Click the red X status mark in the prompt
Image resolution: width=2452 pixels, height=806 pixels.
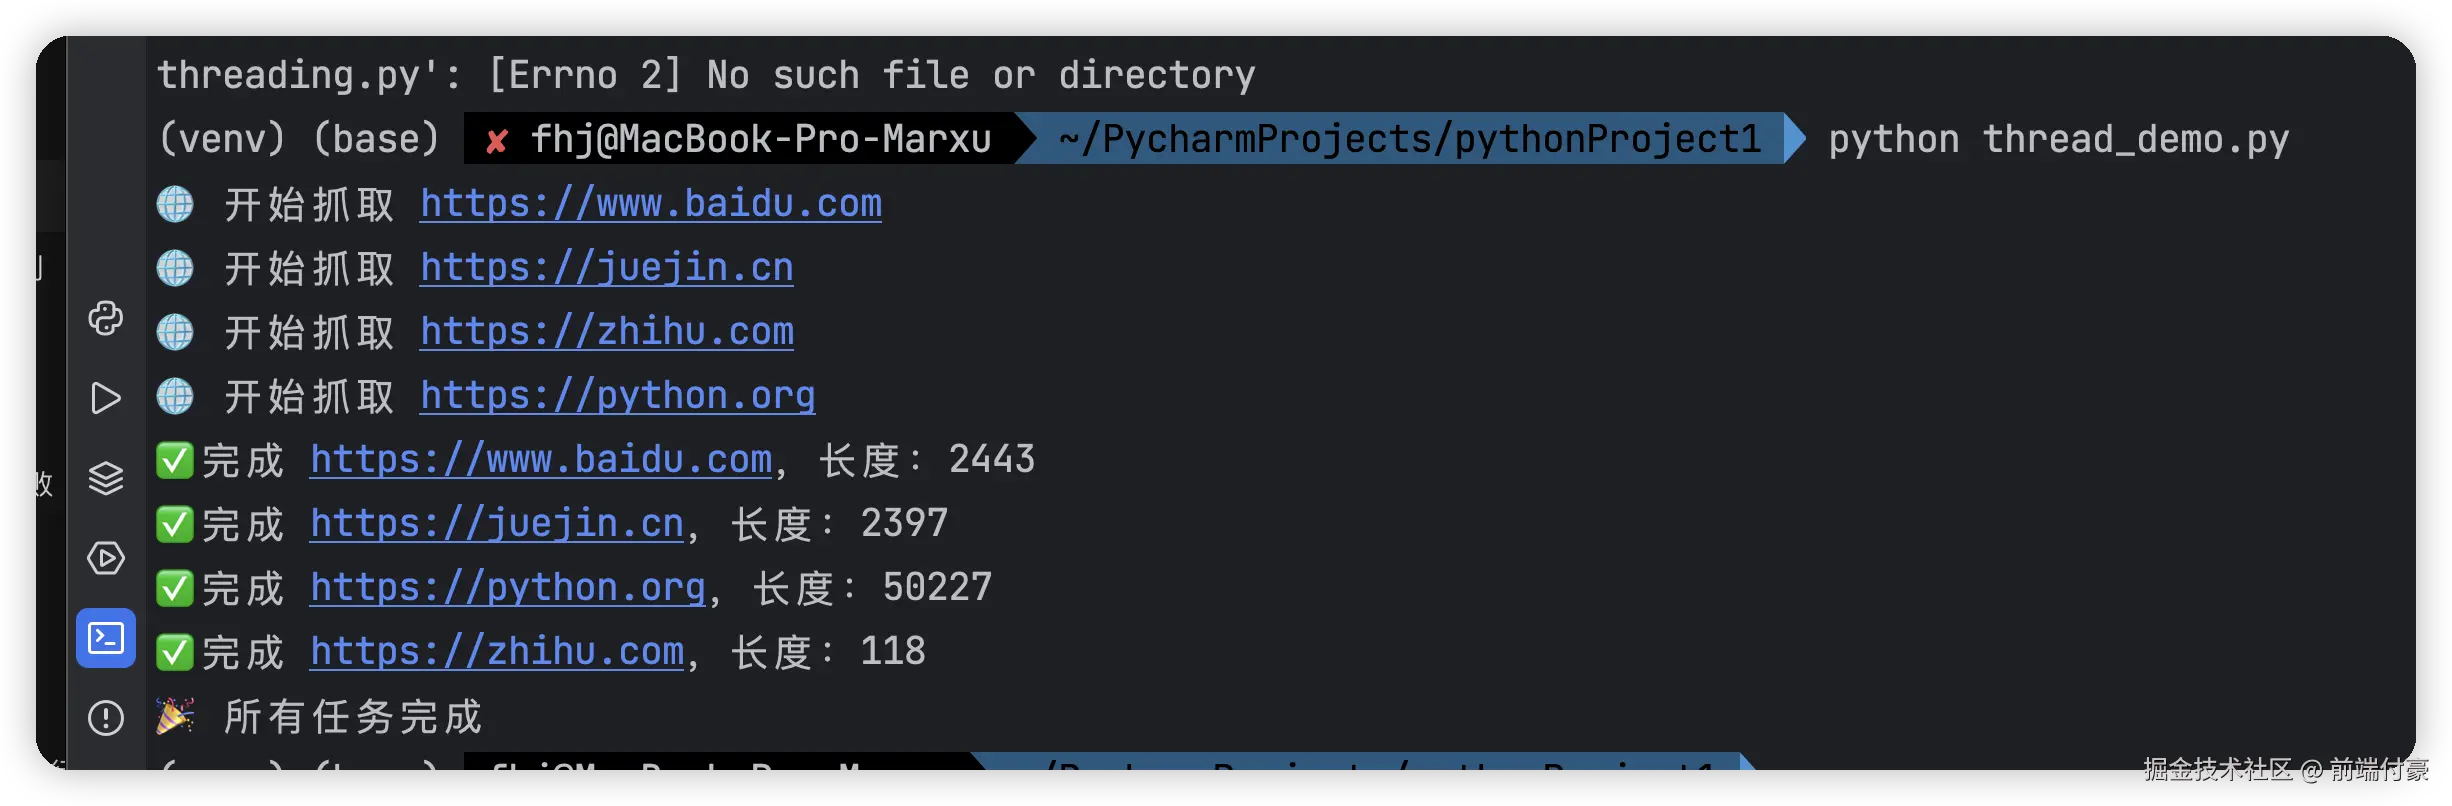[496, 141]
